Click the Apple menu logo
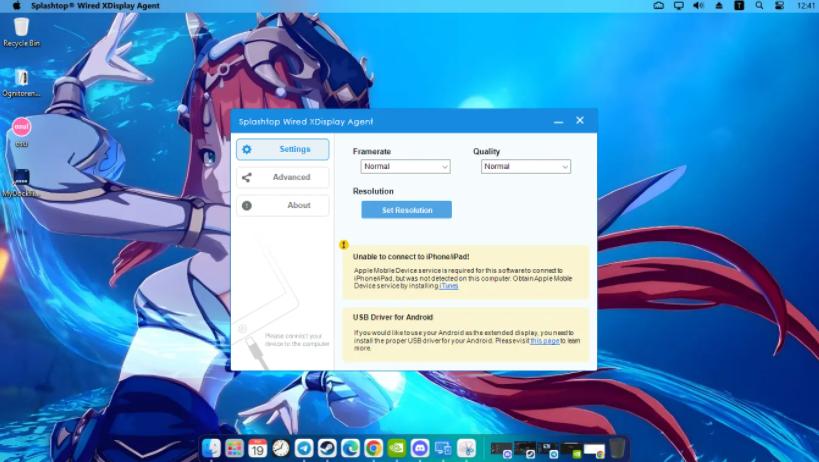Screen dimensions: 819x462 [17, 6]
